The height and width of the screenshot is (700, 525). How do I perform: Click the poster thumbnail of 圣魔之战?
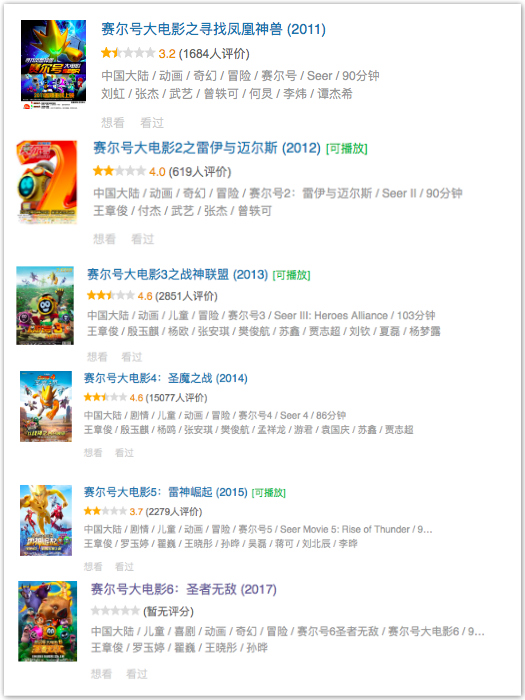point(46,406)
